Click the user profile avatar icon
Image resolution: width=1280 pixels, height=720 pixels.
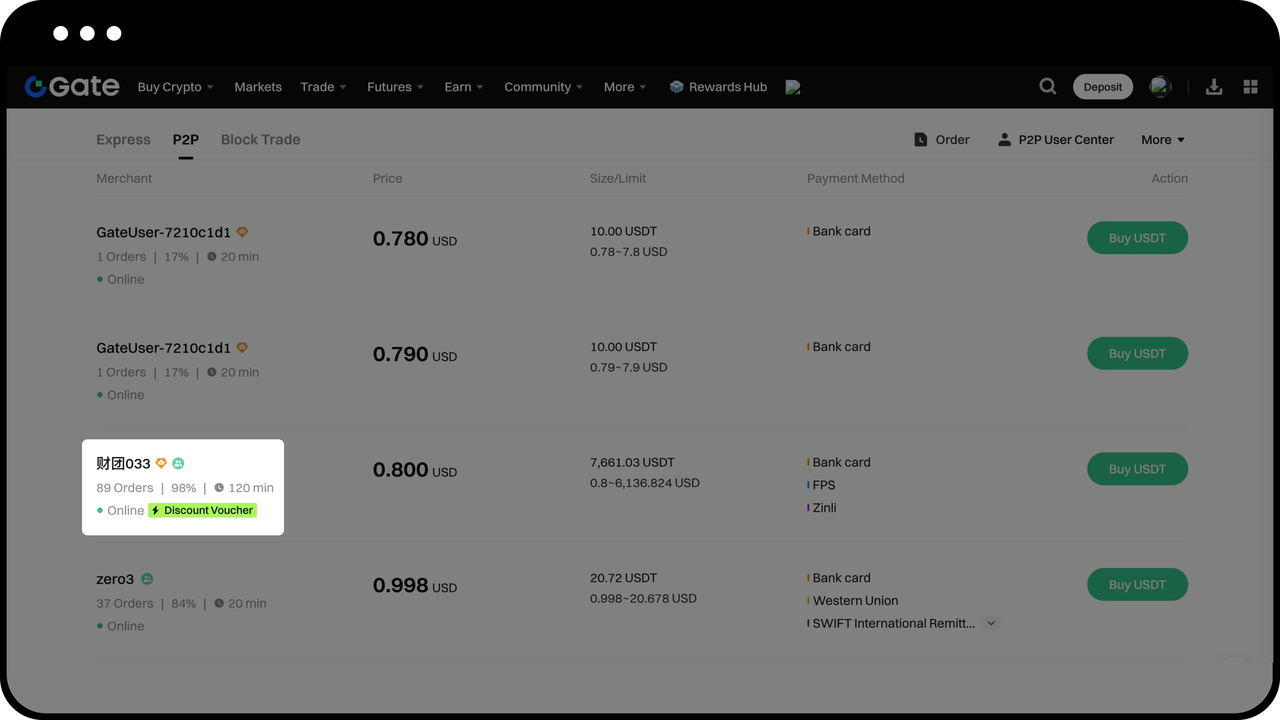(x=1160, y=87)
